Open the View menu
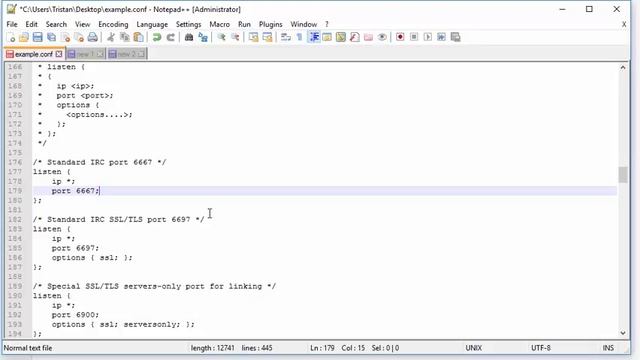640x360 pixels. coord(82,24)
